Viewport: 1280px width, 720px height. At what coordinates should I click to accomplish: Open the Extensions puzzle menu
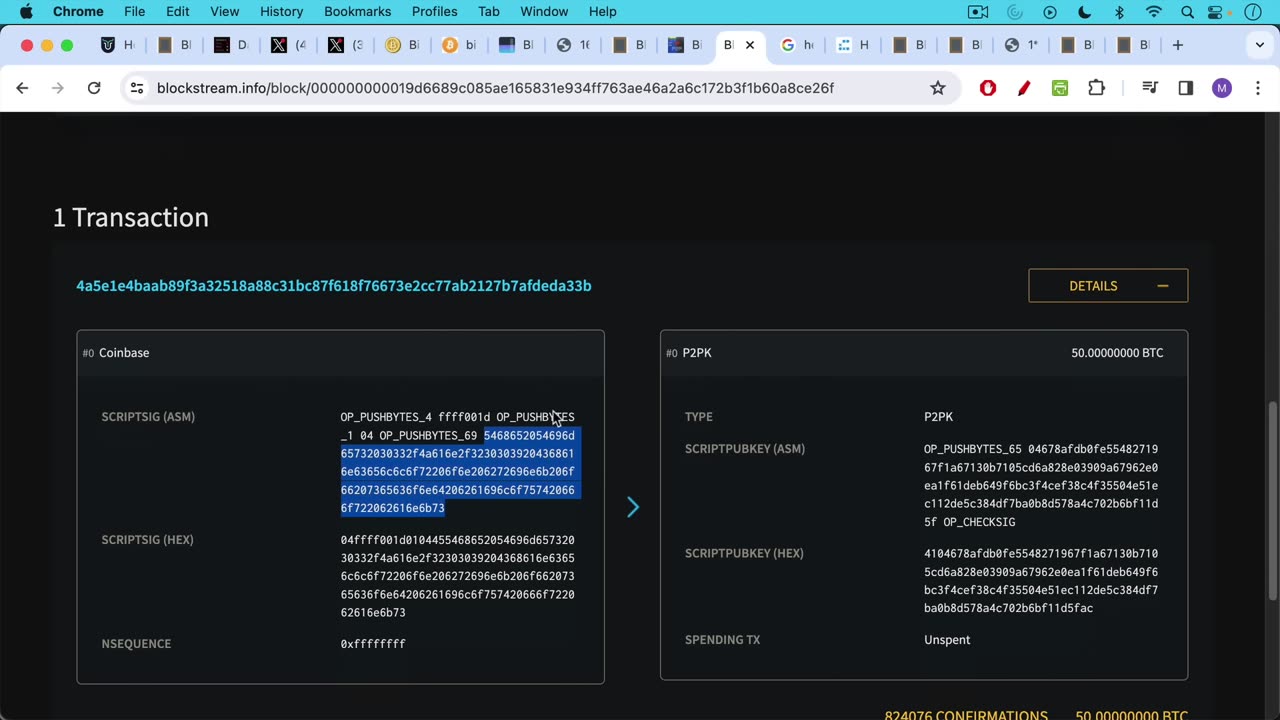1096,88
